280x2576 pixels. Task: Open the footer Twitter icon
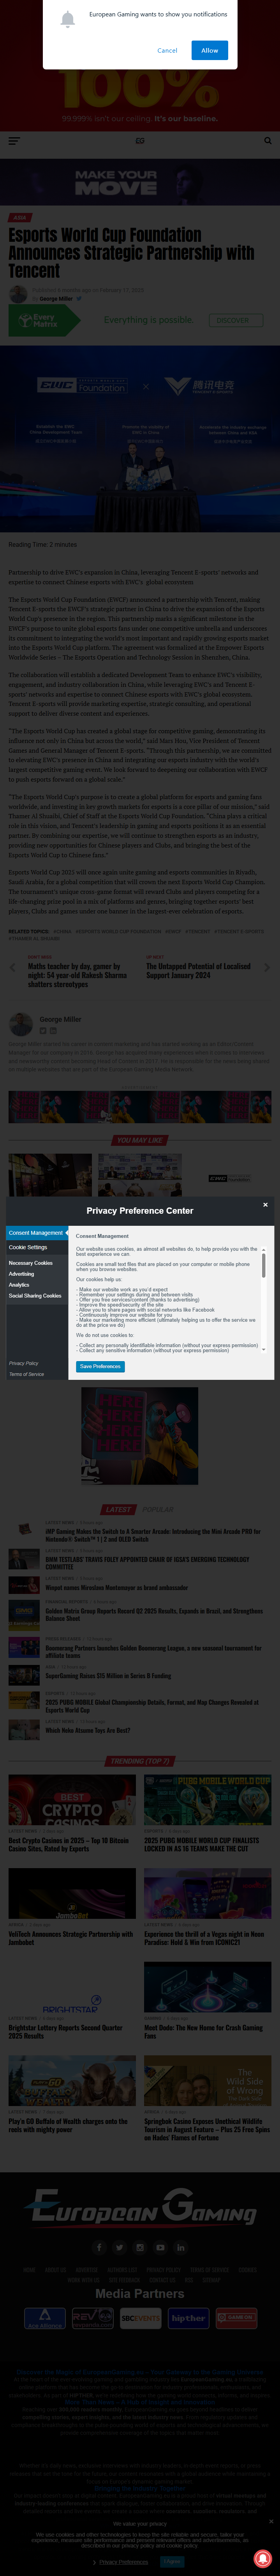[119, 2247]
